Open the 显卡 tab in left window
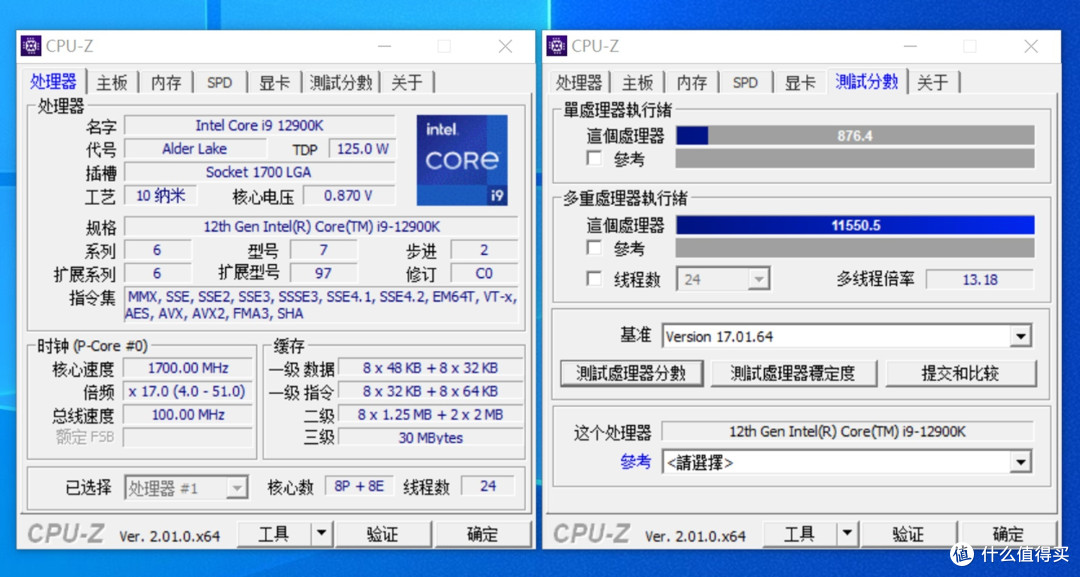The height and width of the screenshot is (577, 1080). click(x=274, y=83)
